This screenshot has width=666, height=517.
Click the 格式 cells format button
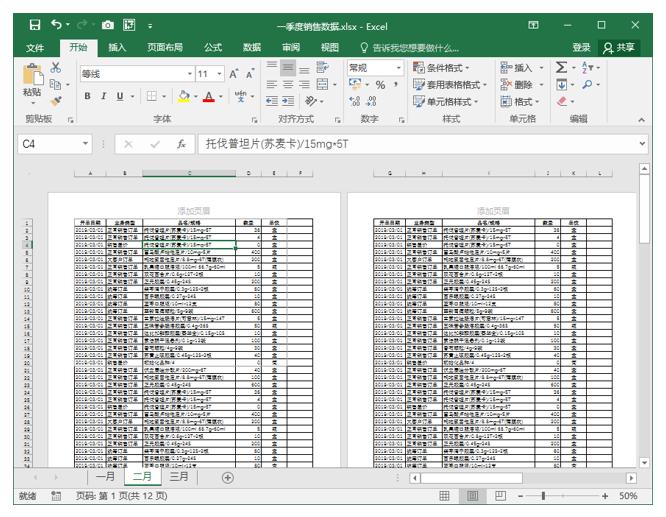[x=520, y=102]
